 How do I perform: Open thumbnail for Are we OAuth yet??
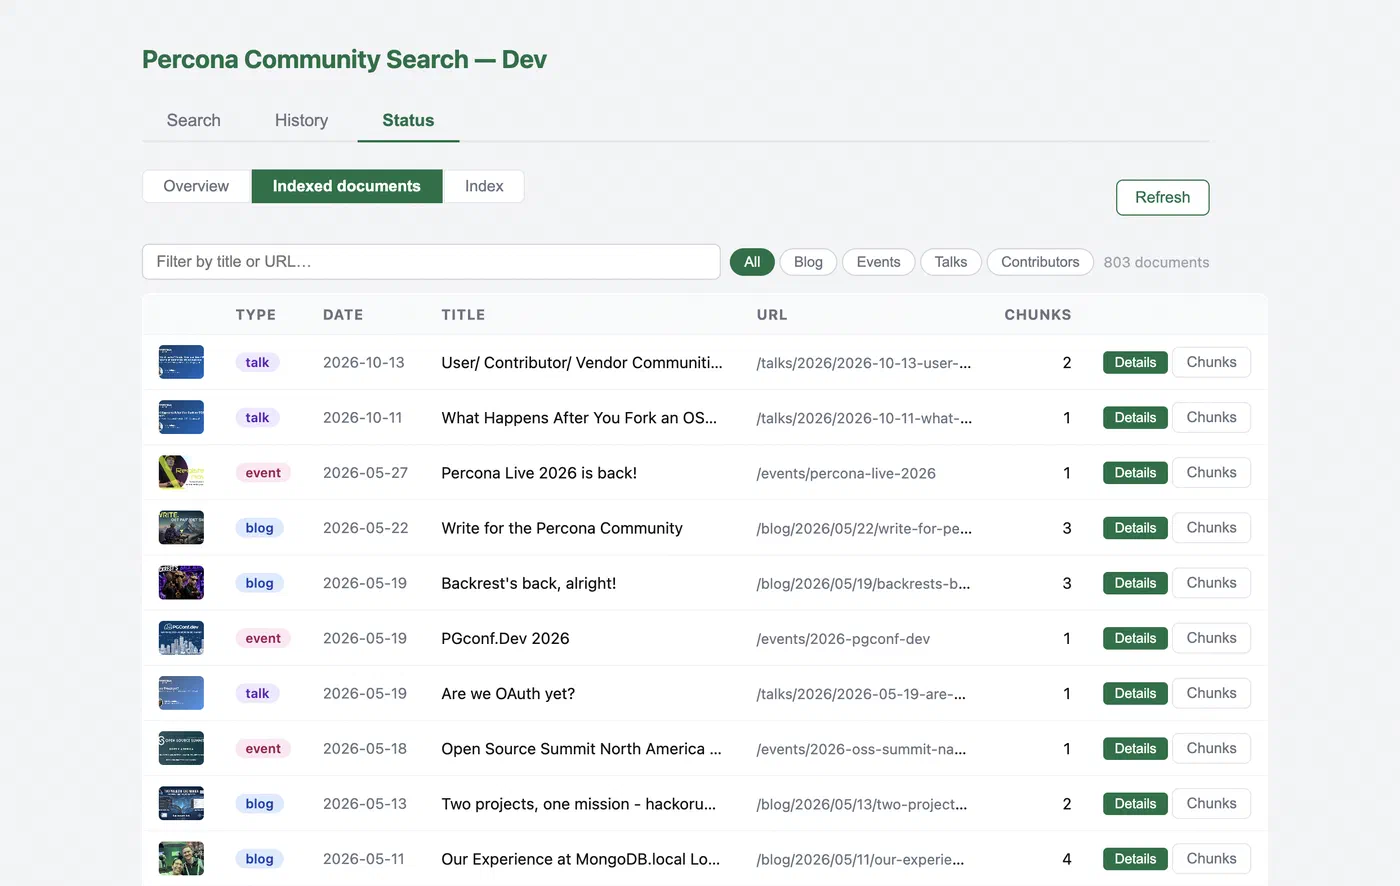181,693
